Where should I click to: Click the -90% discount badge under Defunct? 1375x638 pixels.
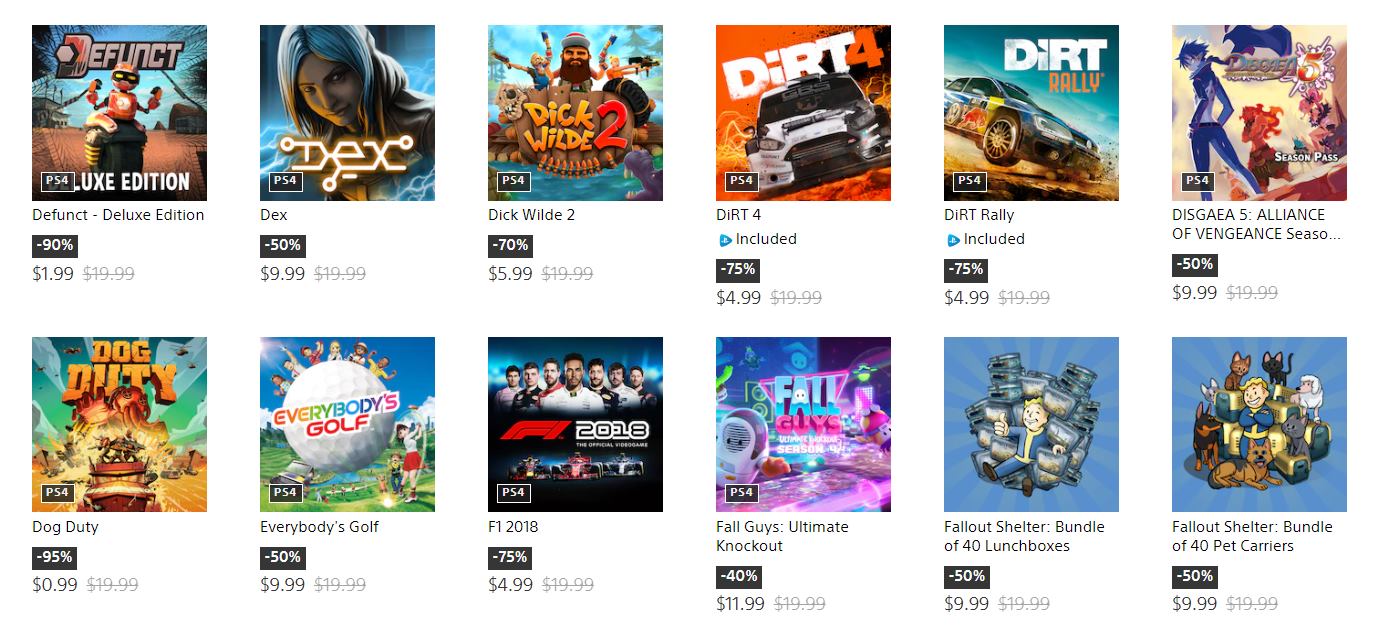click(54, 245)
